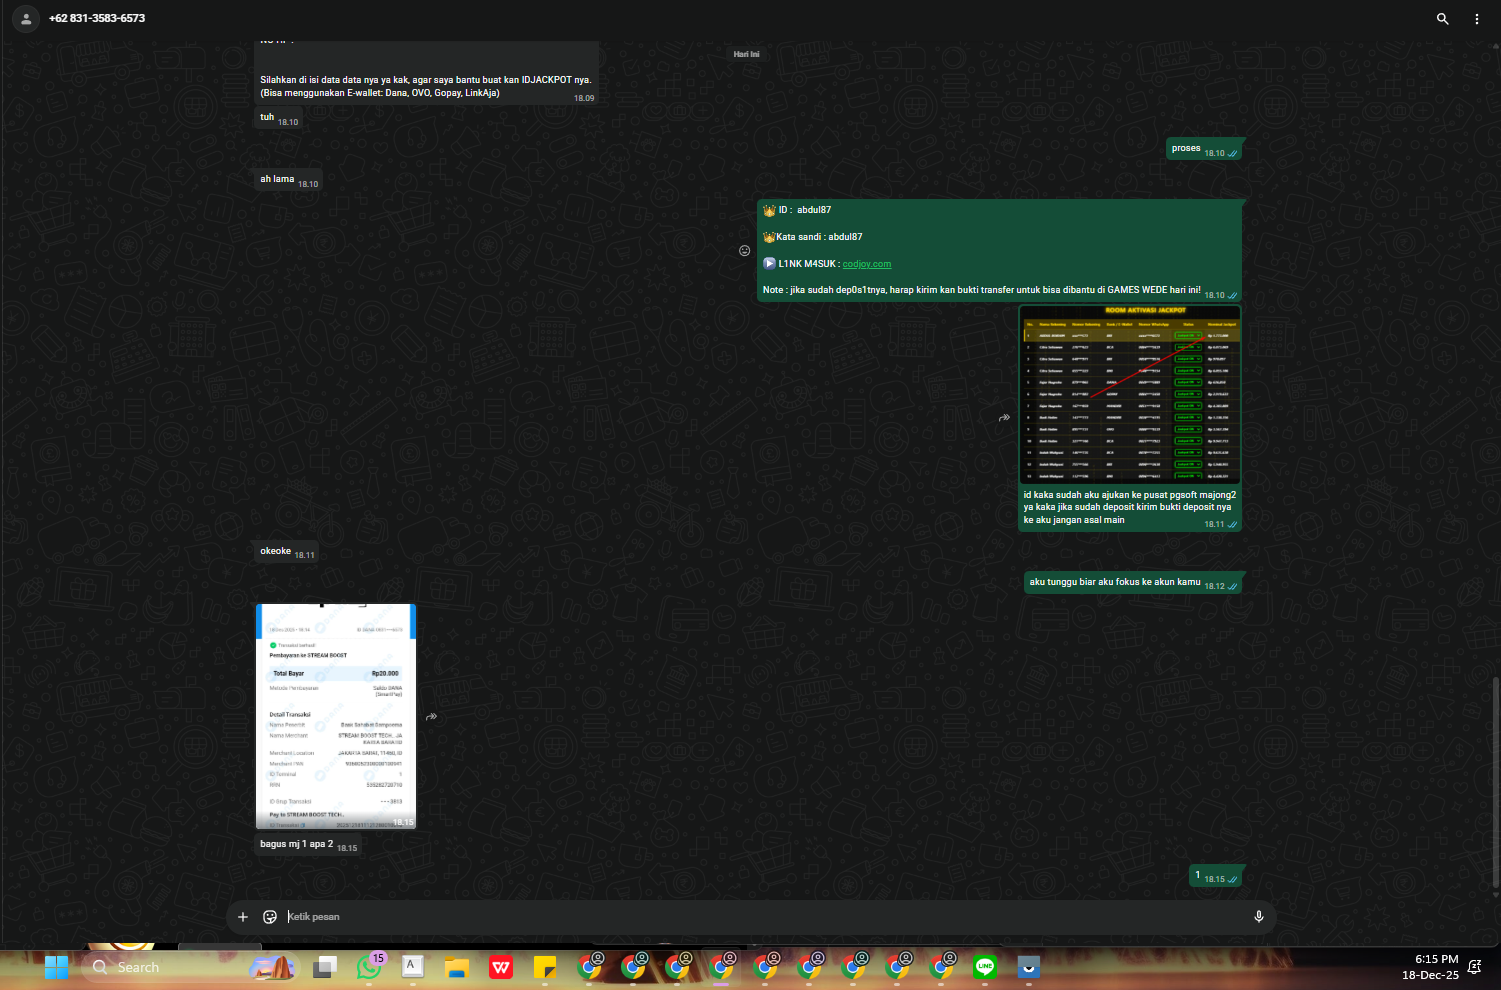Select the "ID : abdul87" line
The width and height of the screenshot is (1501, 990).
[x=797, y=210]
